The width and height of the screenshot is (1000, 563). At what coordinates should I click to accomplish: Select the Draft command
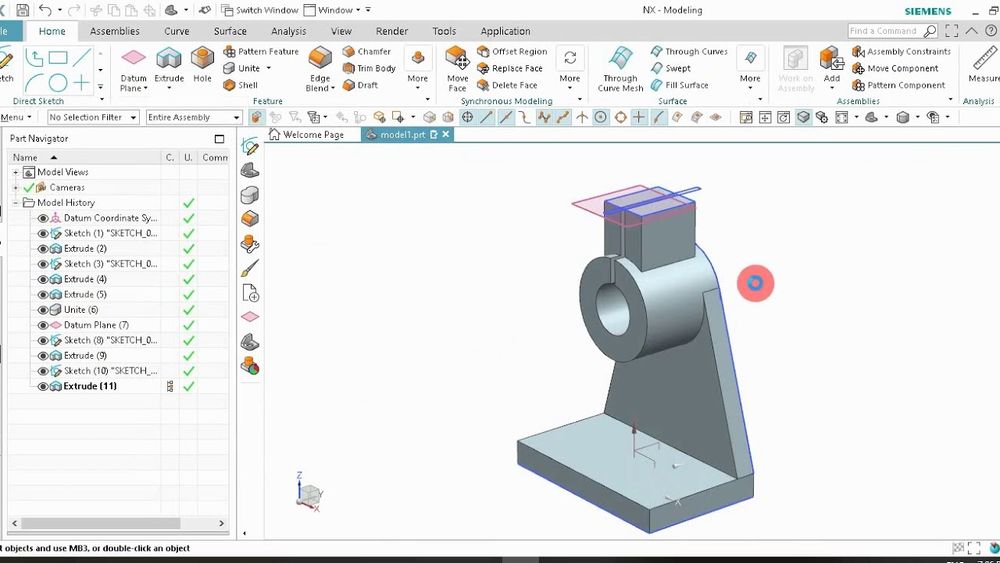tap(360, 85)
